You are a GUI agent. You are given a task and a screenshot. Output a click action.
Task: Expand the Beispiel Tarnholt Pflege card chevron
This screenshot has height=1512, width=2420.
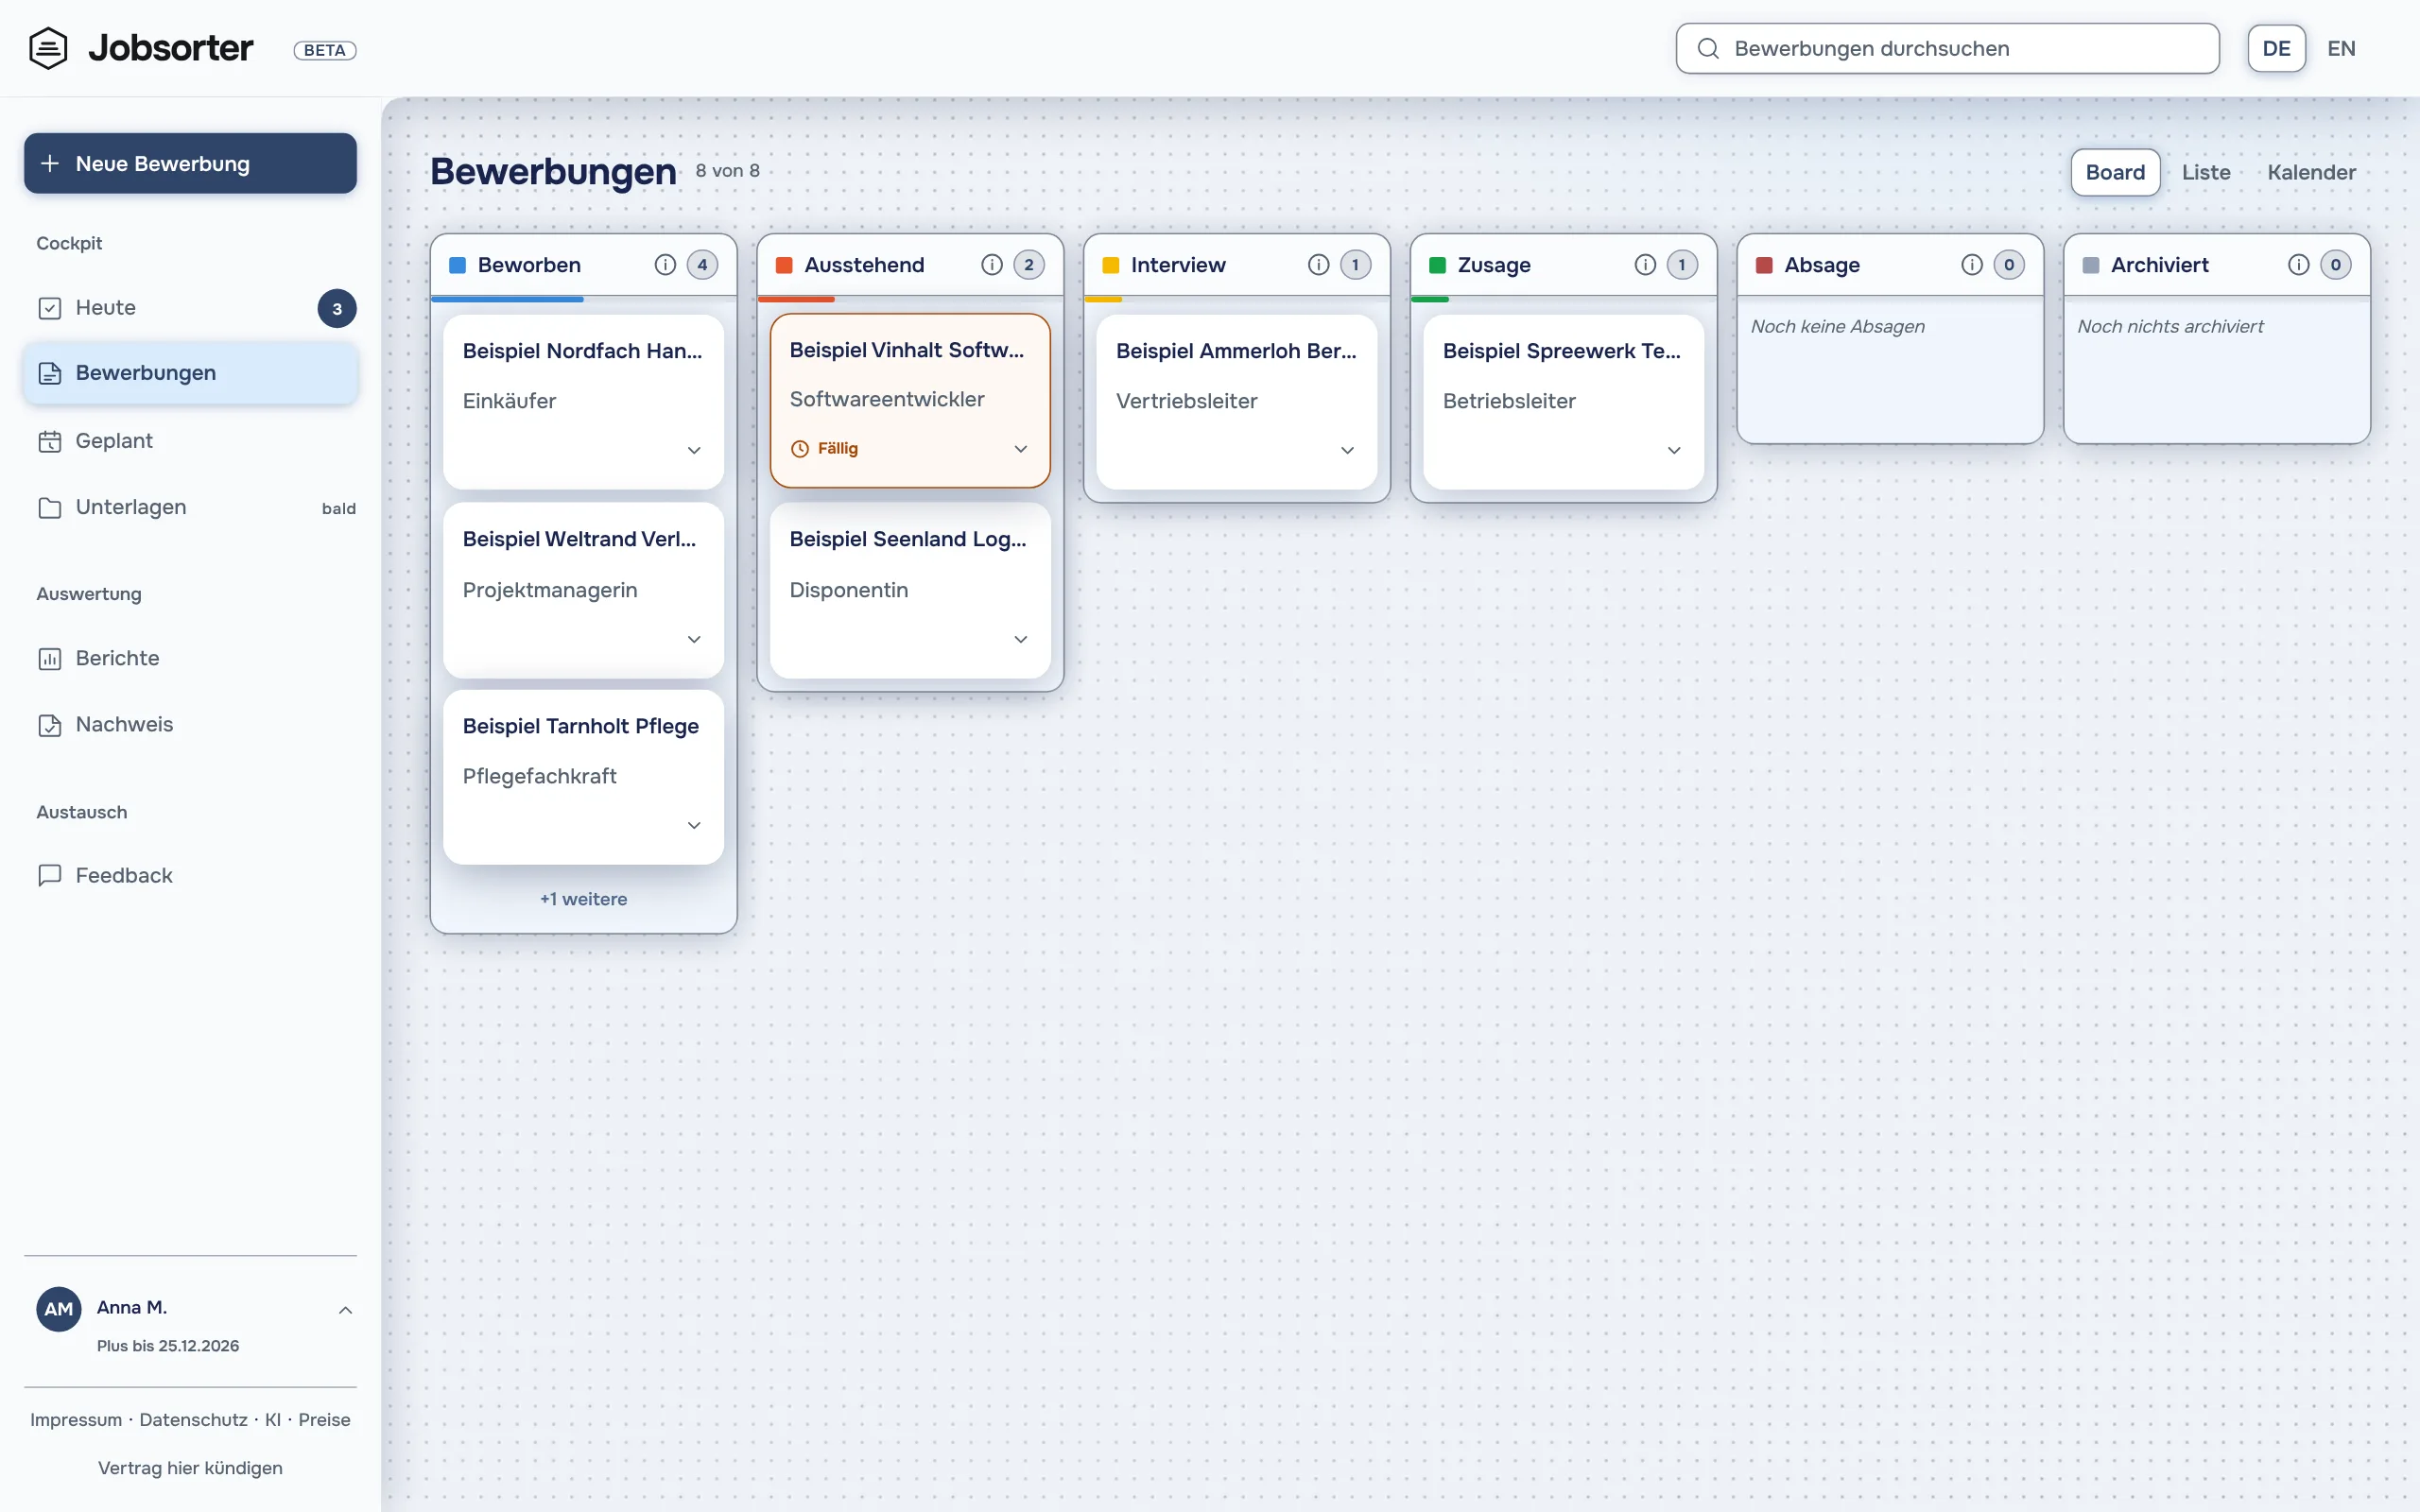point(694,825)
